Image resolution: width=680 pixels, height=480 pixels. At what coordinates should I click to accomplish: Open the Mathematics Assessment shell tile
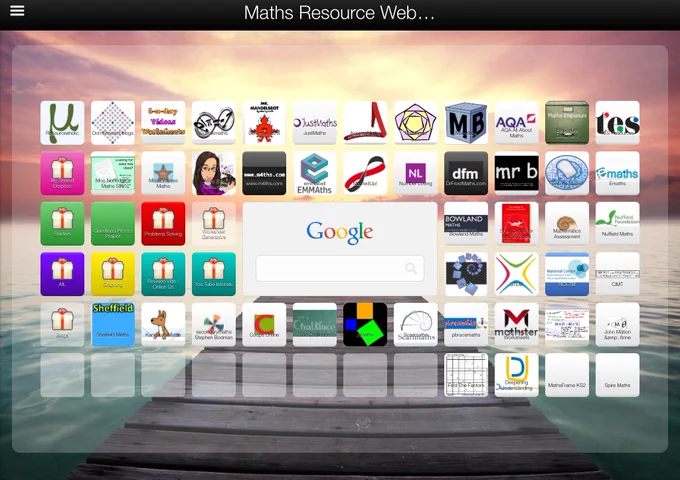(x=567, y=224)
